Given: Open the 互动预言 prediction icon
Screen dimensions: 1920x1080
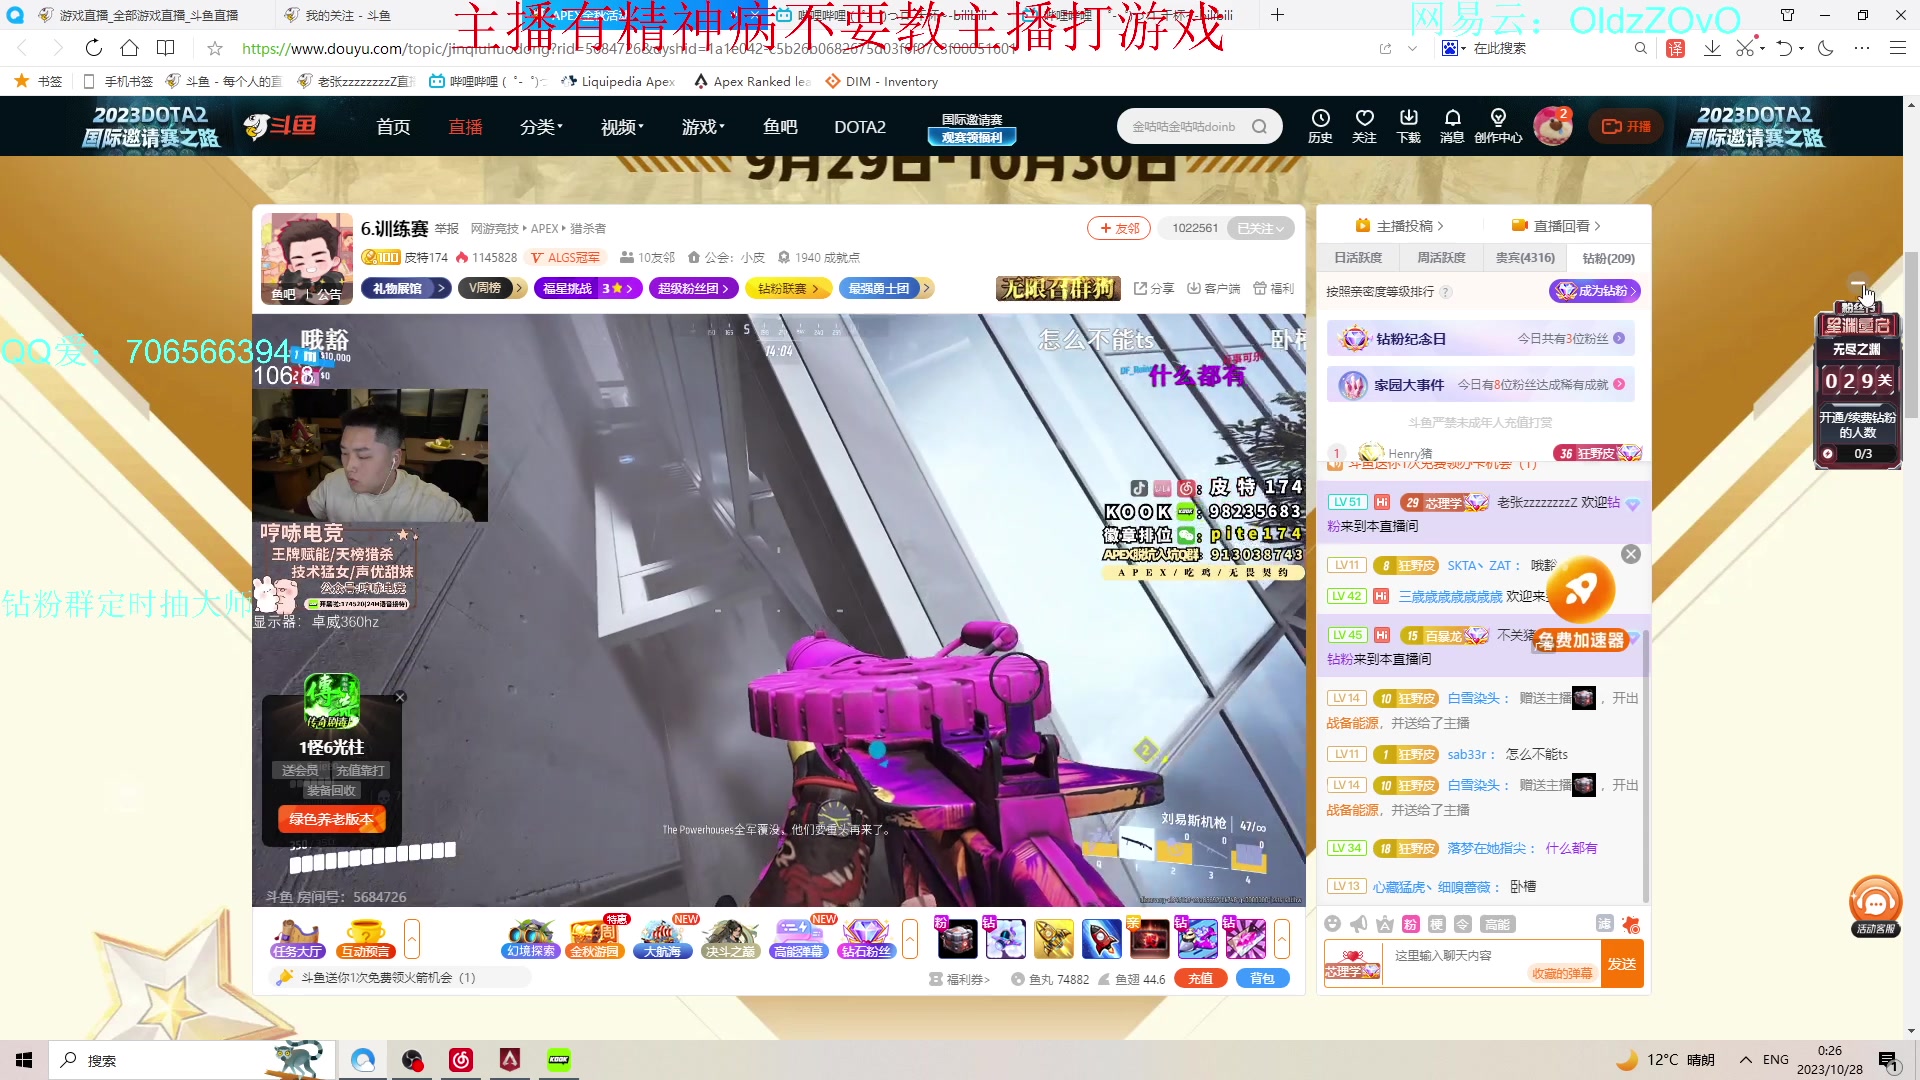Looking at the screenshot, I should [365, 939].
